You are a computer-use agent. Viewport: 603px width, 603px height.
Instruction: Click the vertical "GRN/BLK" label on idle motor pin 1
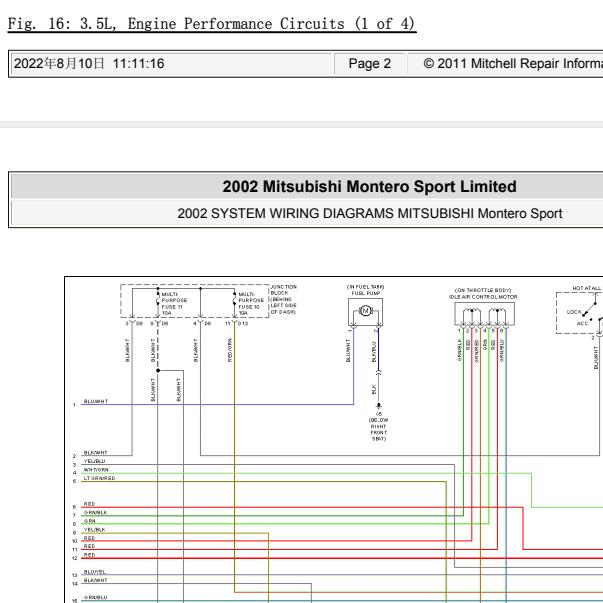pos(459,350)
